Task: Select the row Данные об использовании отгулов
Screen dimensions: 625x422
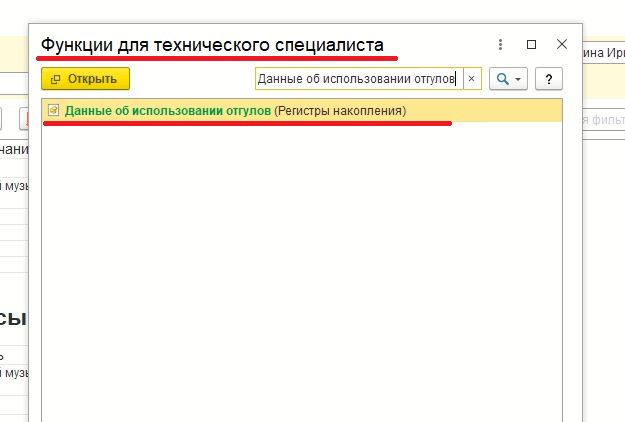Action: 302,110
